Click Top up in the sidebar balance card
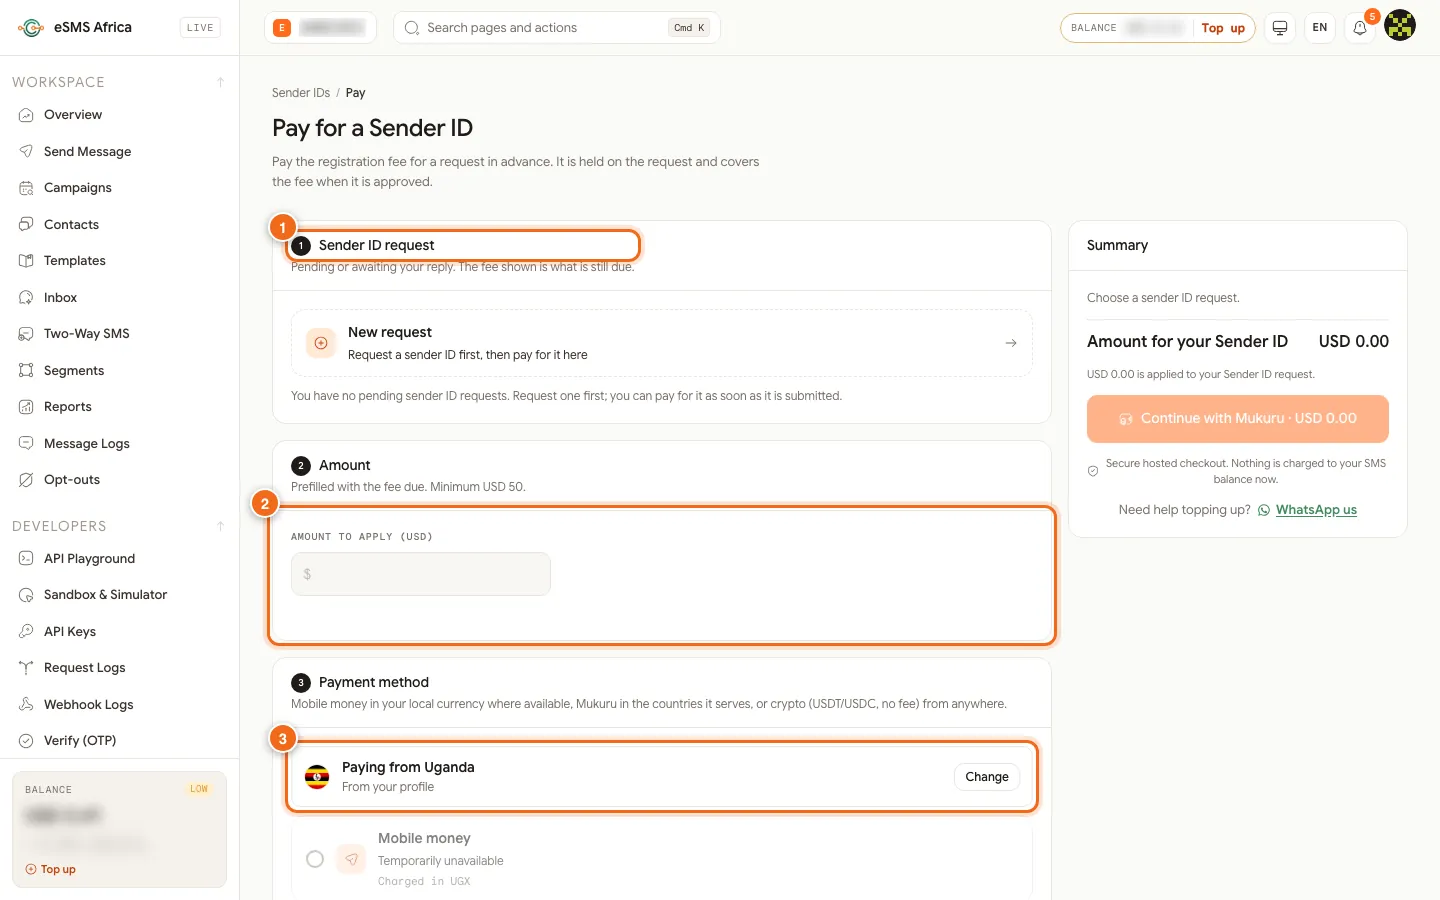Viewport: 1440px width, 900px height. coord(51,869)
